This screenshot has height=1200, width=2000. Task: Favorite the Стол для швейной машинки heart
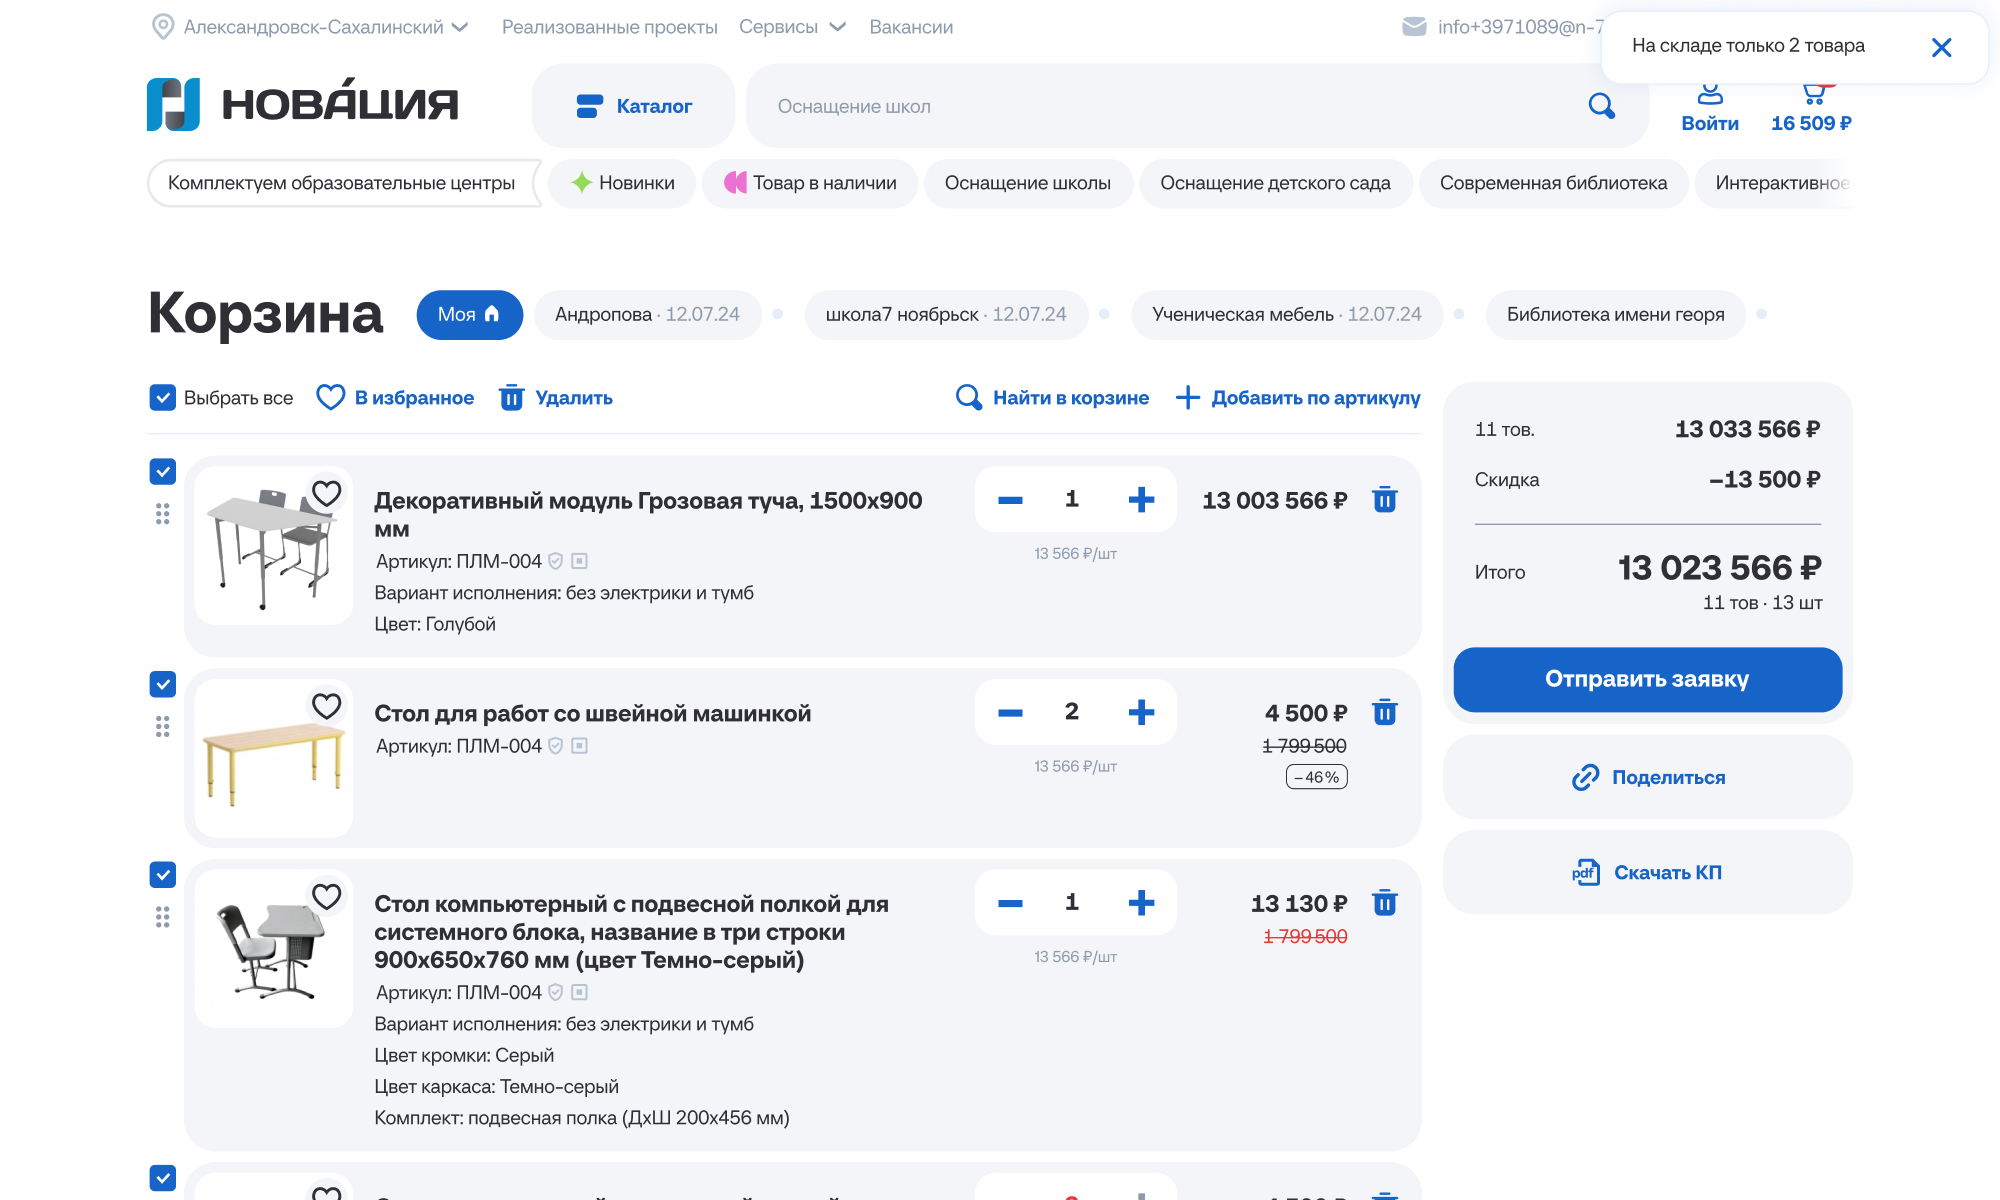click(326, 706)
